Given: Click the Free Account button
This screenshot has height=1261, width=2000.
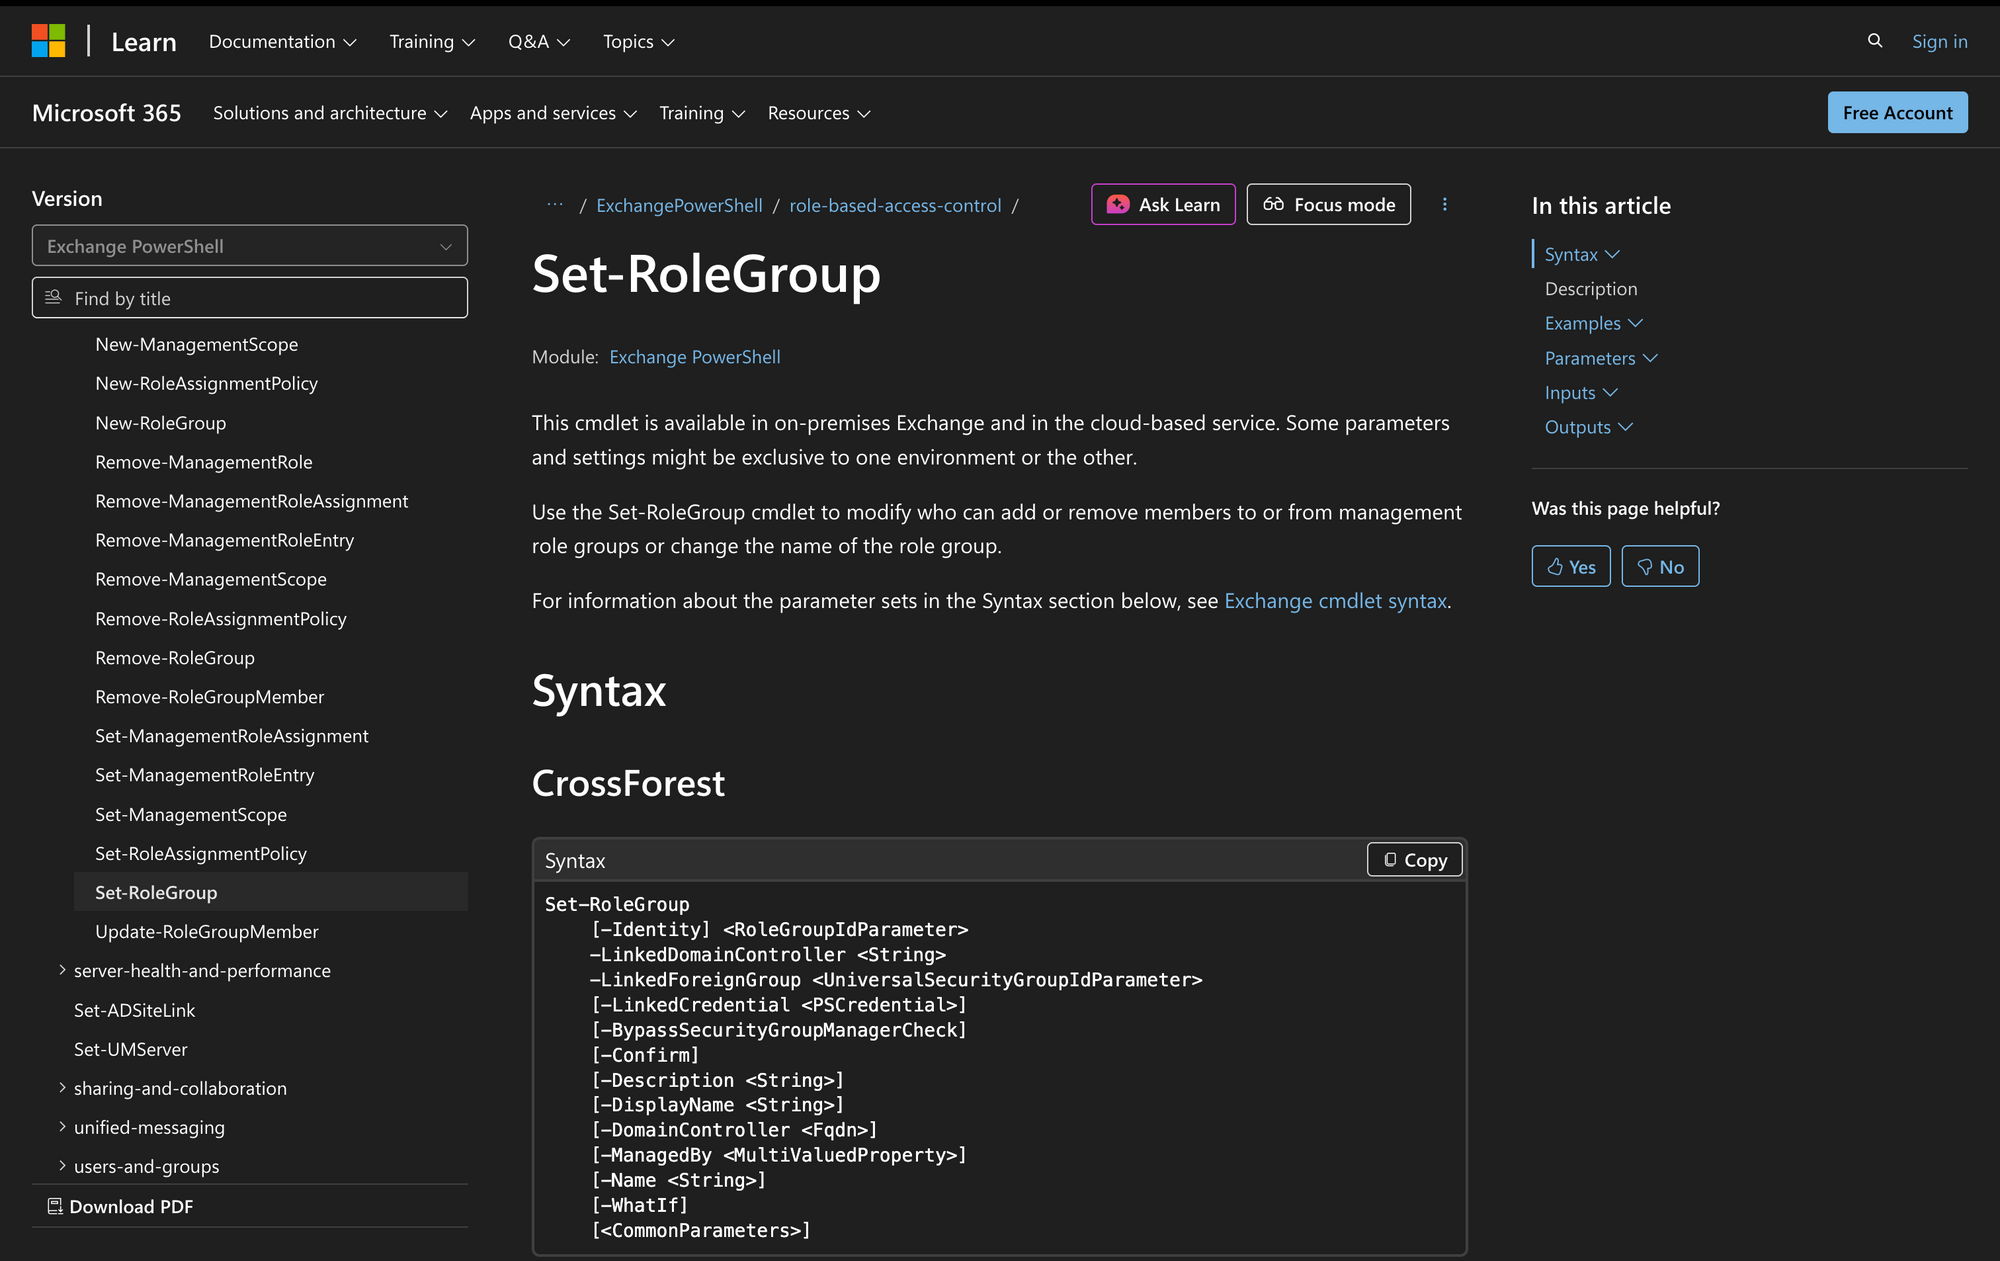Looking at the screenshot, I should tap(1897, 112).
